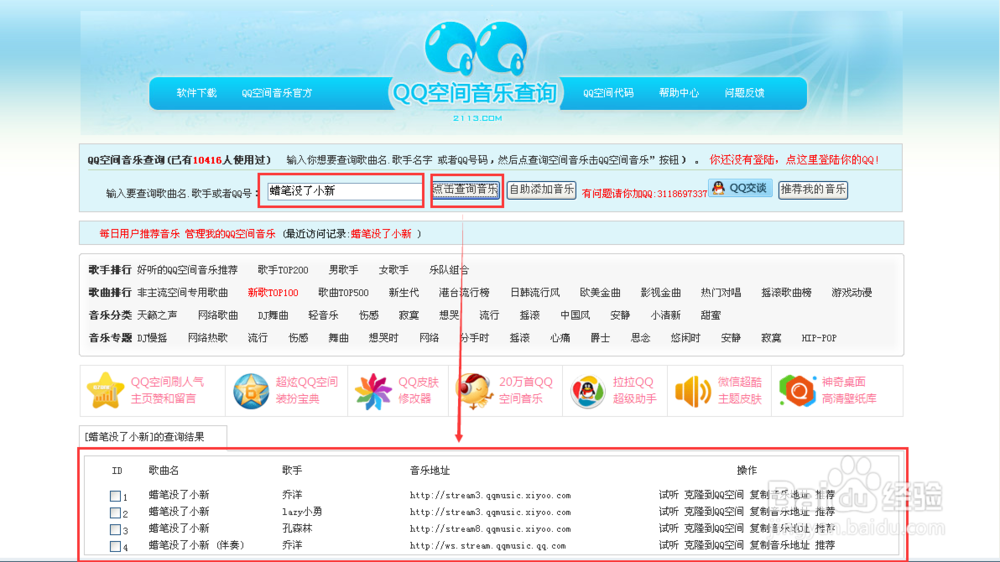
Task: Click the orange speaker WeChat icon
Action: click(x=693, y=391)
